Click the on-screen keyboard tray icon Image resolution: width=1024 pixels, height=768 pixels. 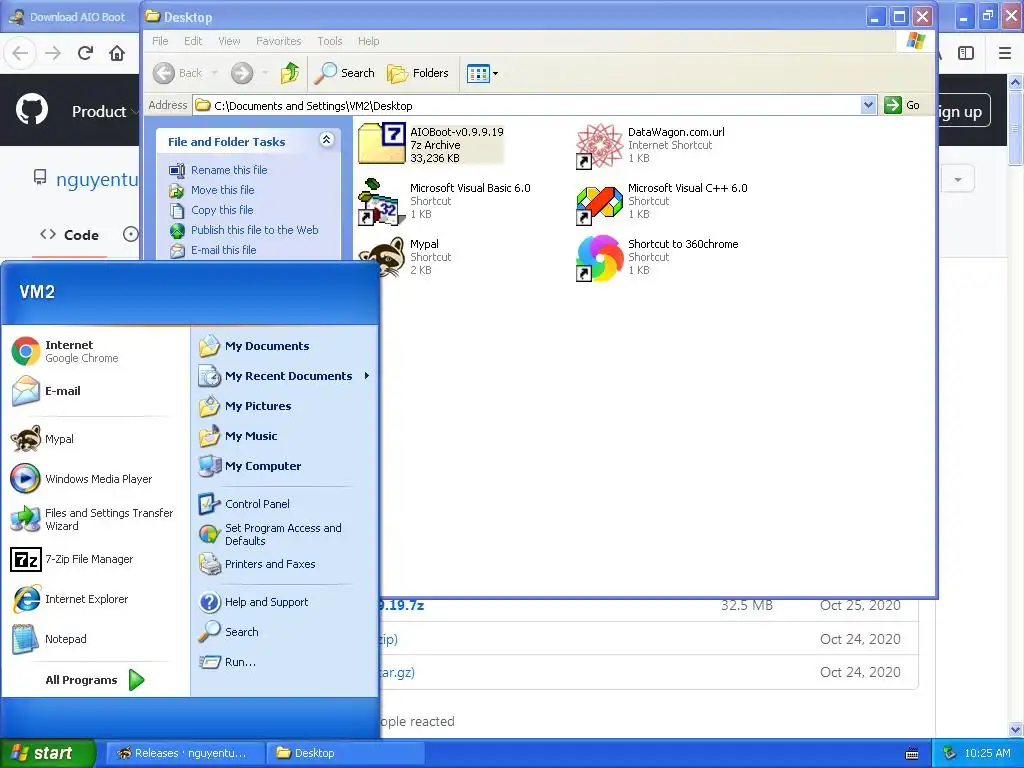pyautogui.click(x=912, y=754)
